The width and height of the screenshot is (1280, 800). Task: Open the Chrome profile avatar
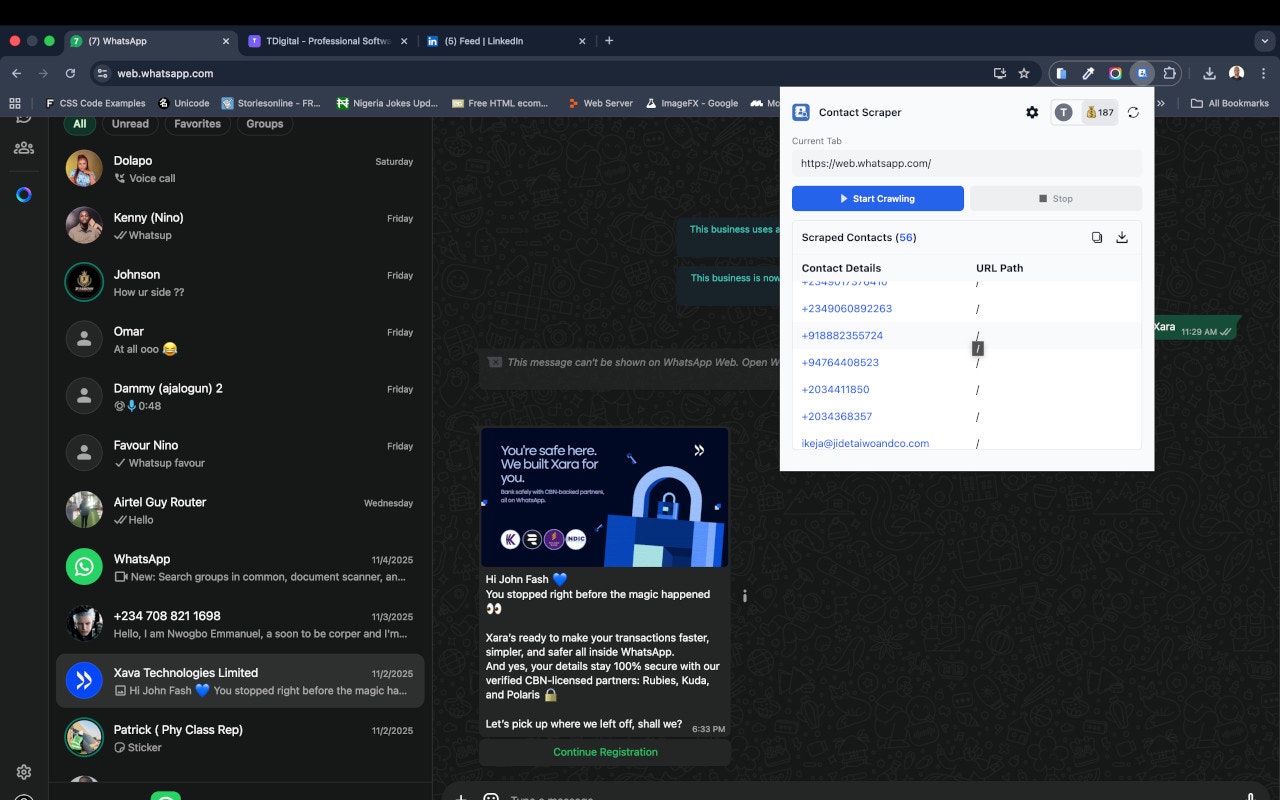pyautogui.click(x=1237, y=73)
